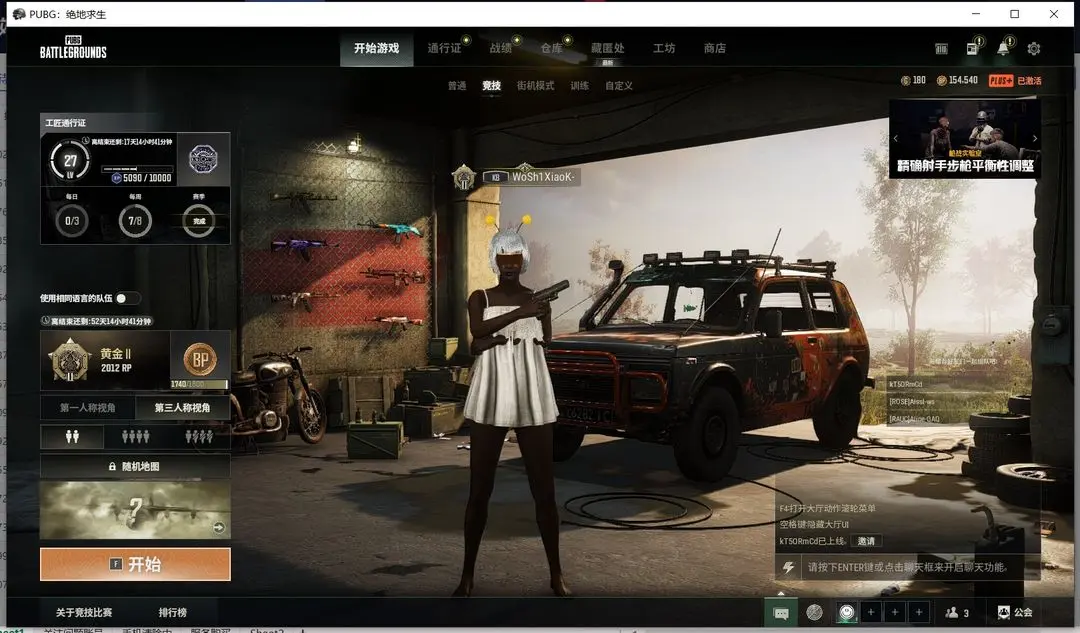Open the game settings gear
This screenshot has height=633, width=1080.
(1033, 49)
